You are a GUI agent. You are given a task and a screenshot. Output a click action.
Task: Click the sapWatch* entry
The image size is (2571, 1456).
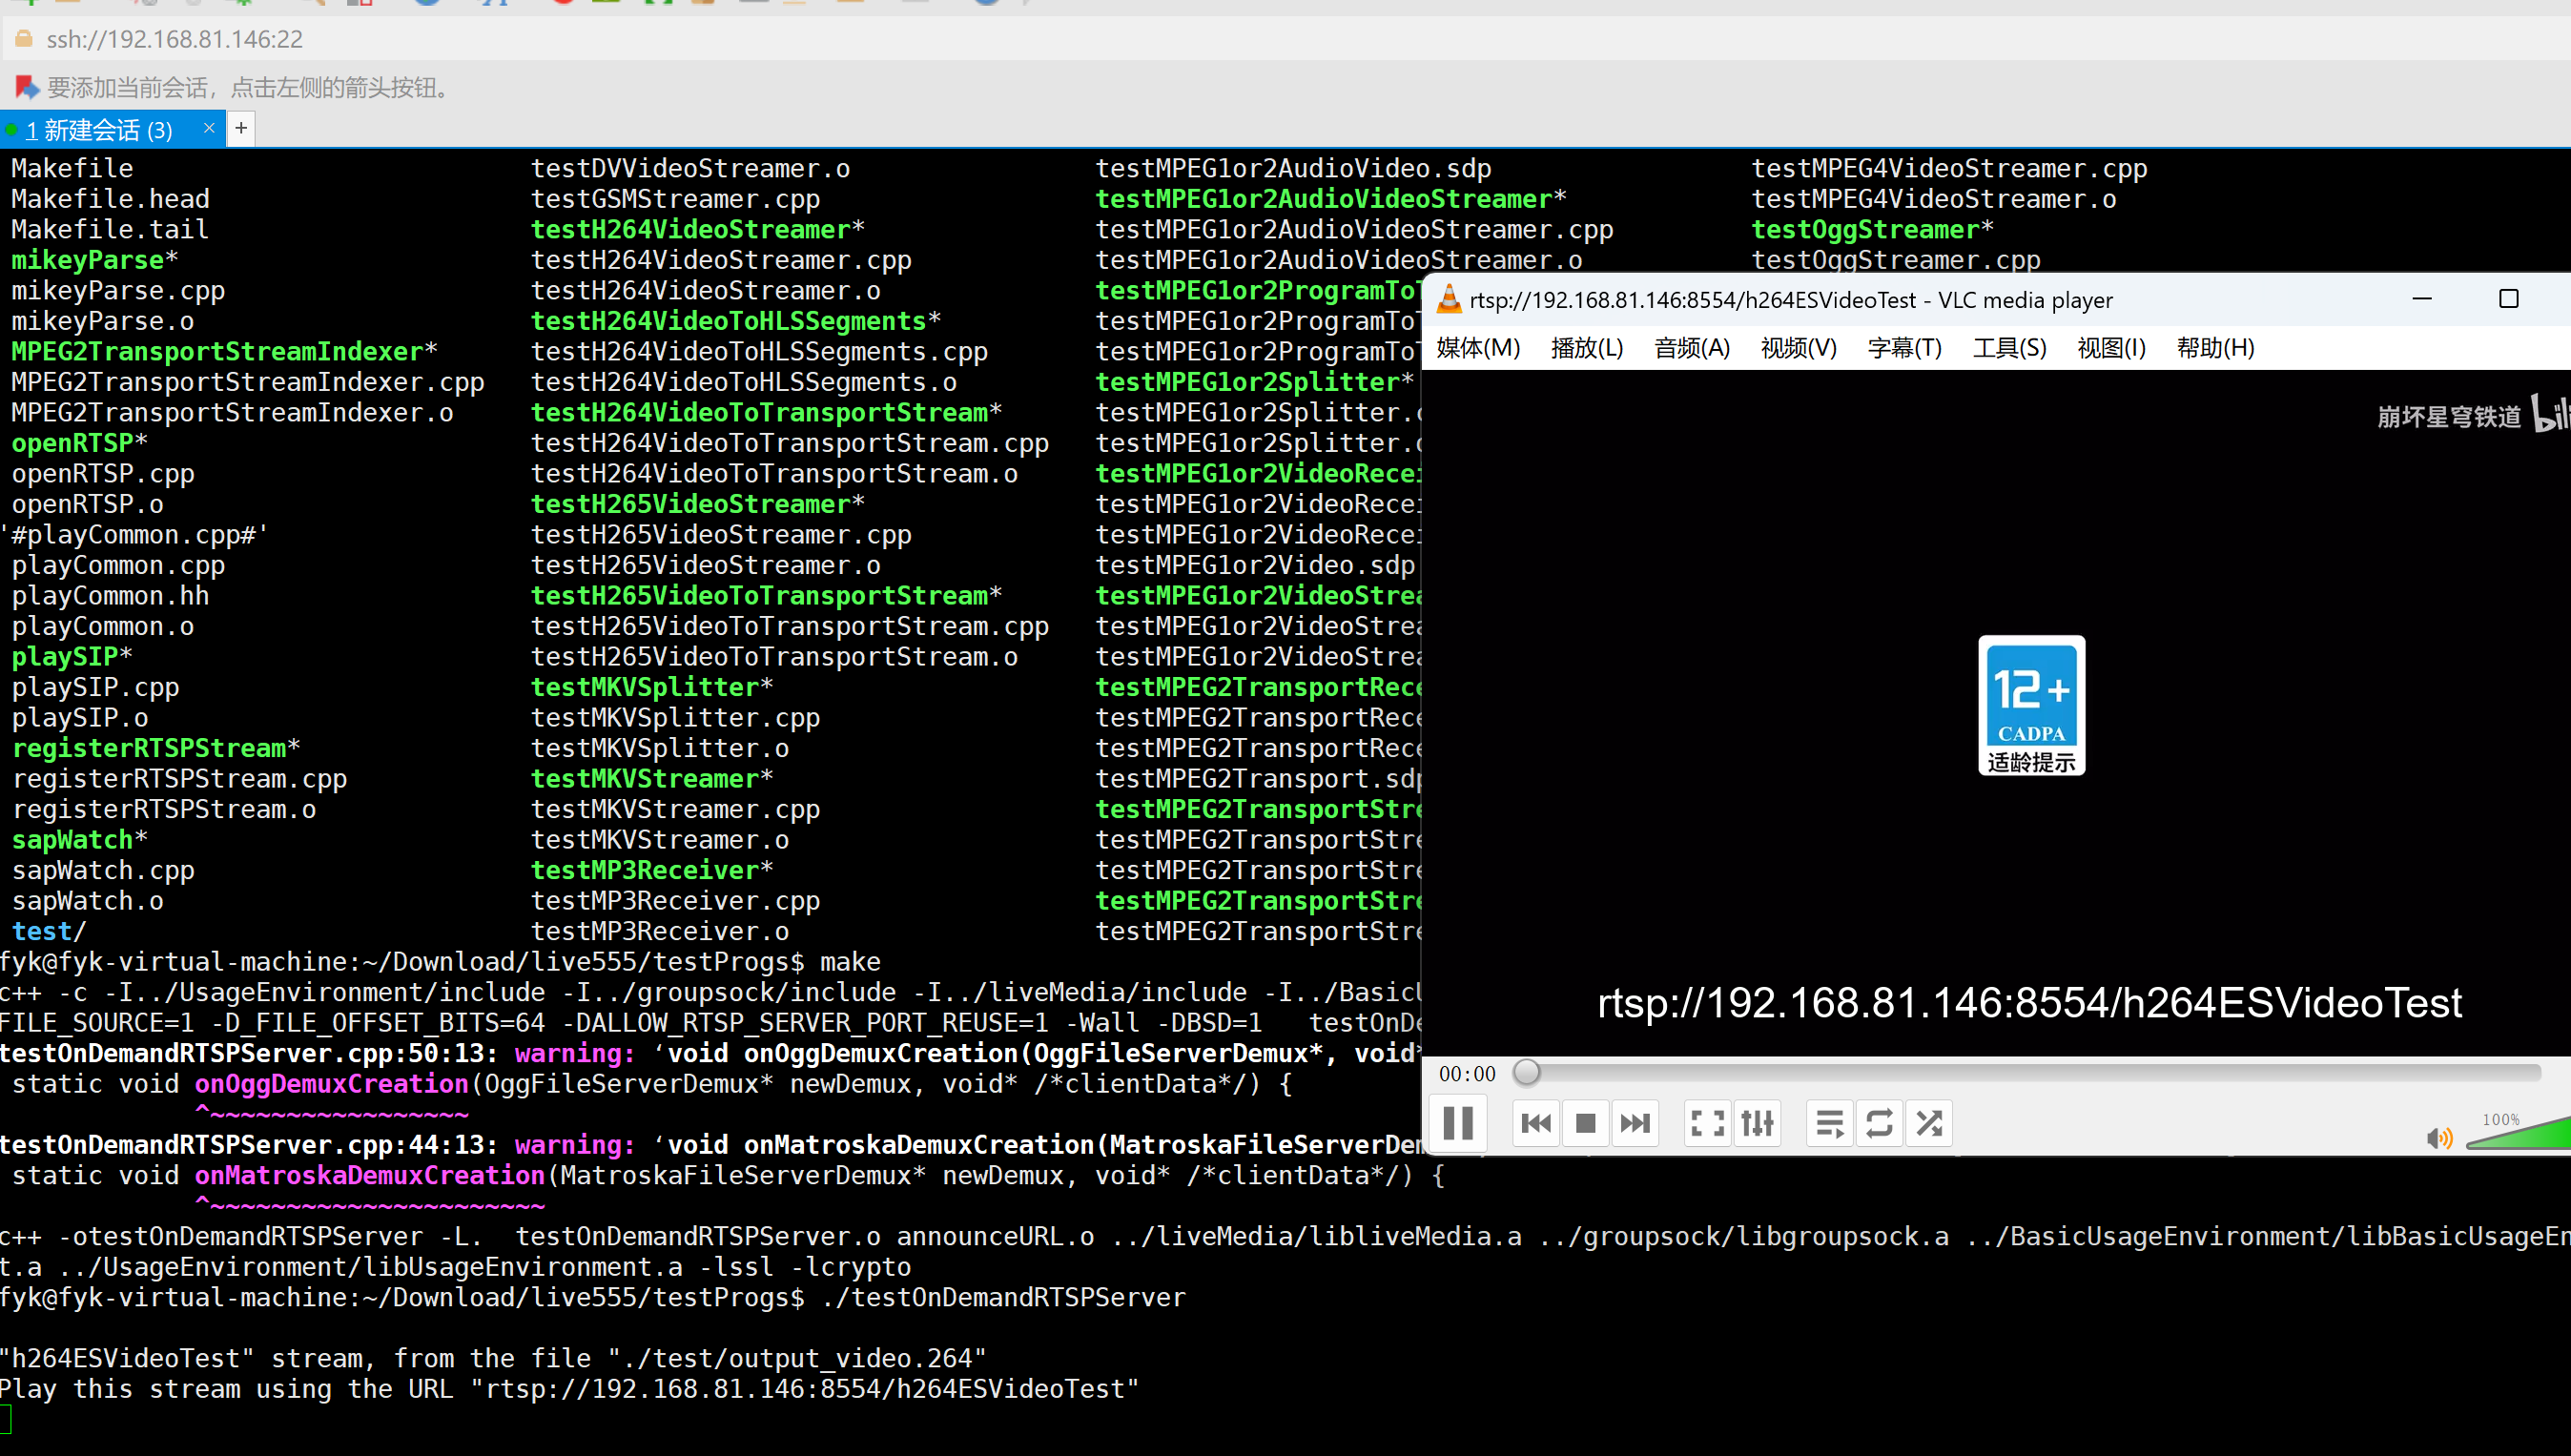point(79,840)
